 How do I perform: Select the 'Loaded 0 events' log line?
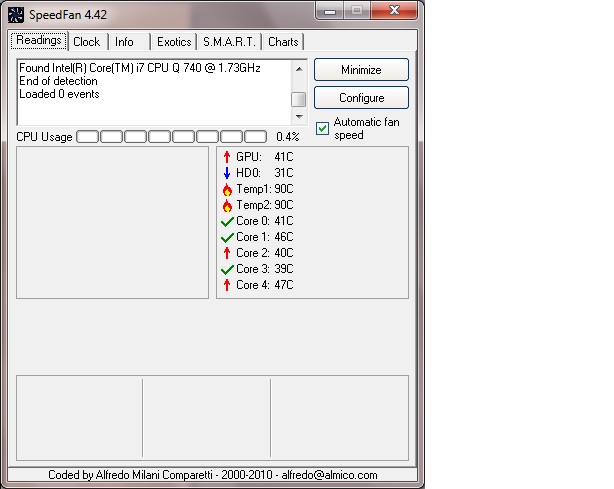[59, 94]
